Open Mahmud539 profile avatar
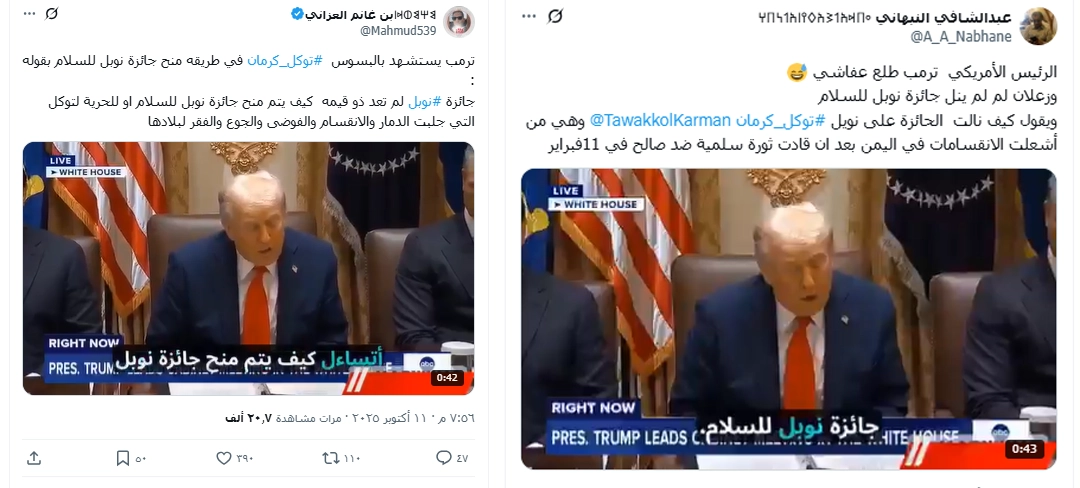This screenshot has width=1080, height=488. 458,21
